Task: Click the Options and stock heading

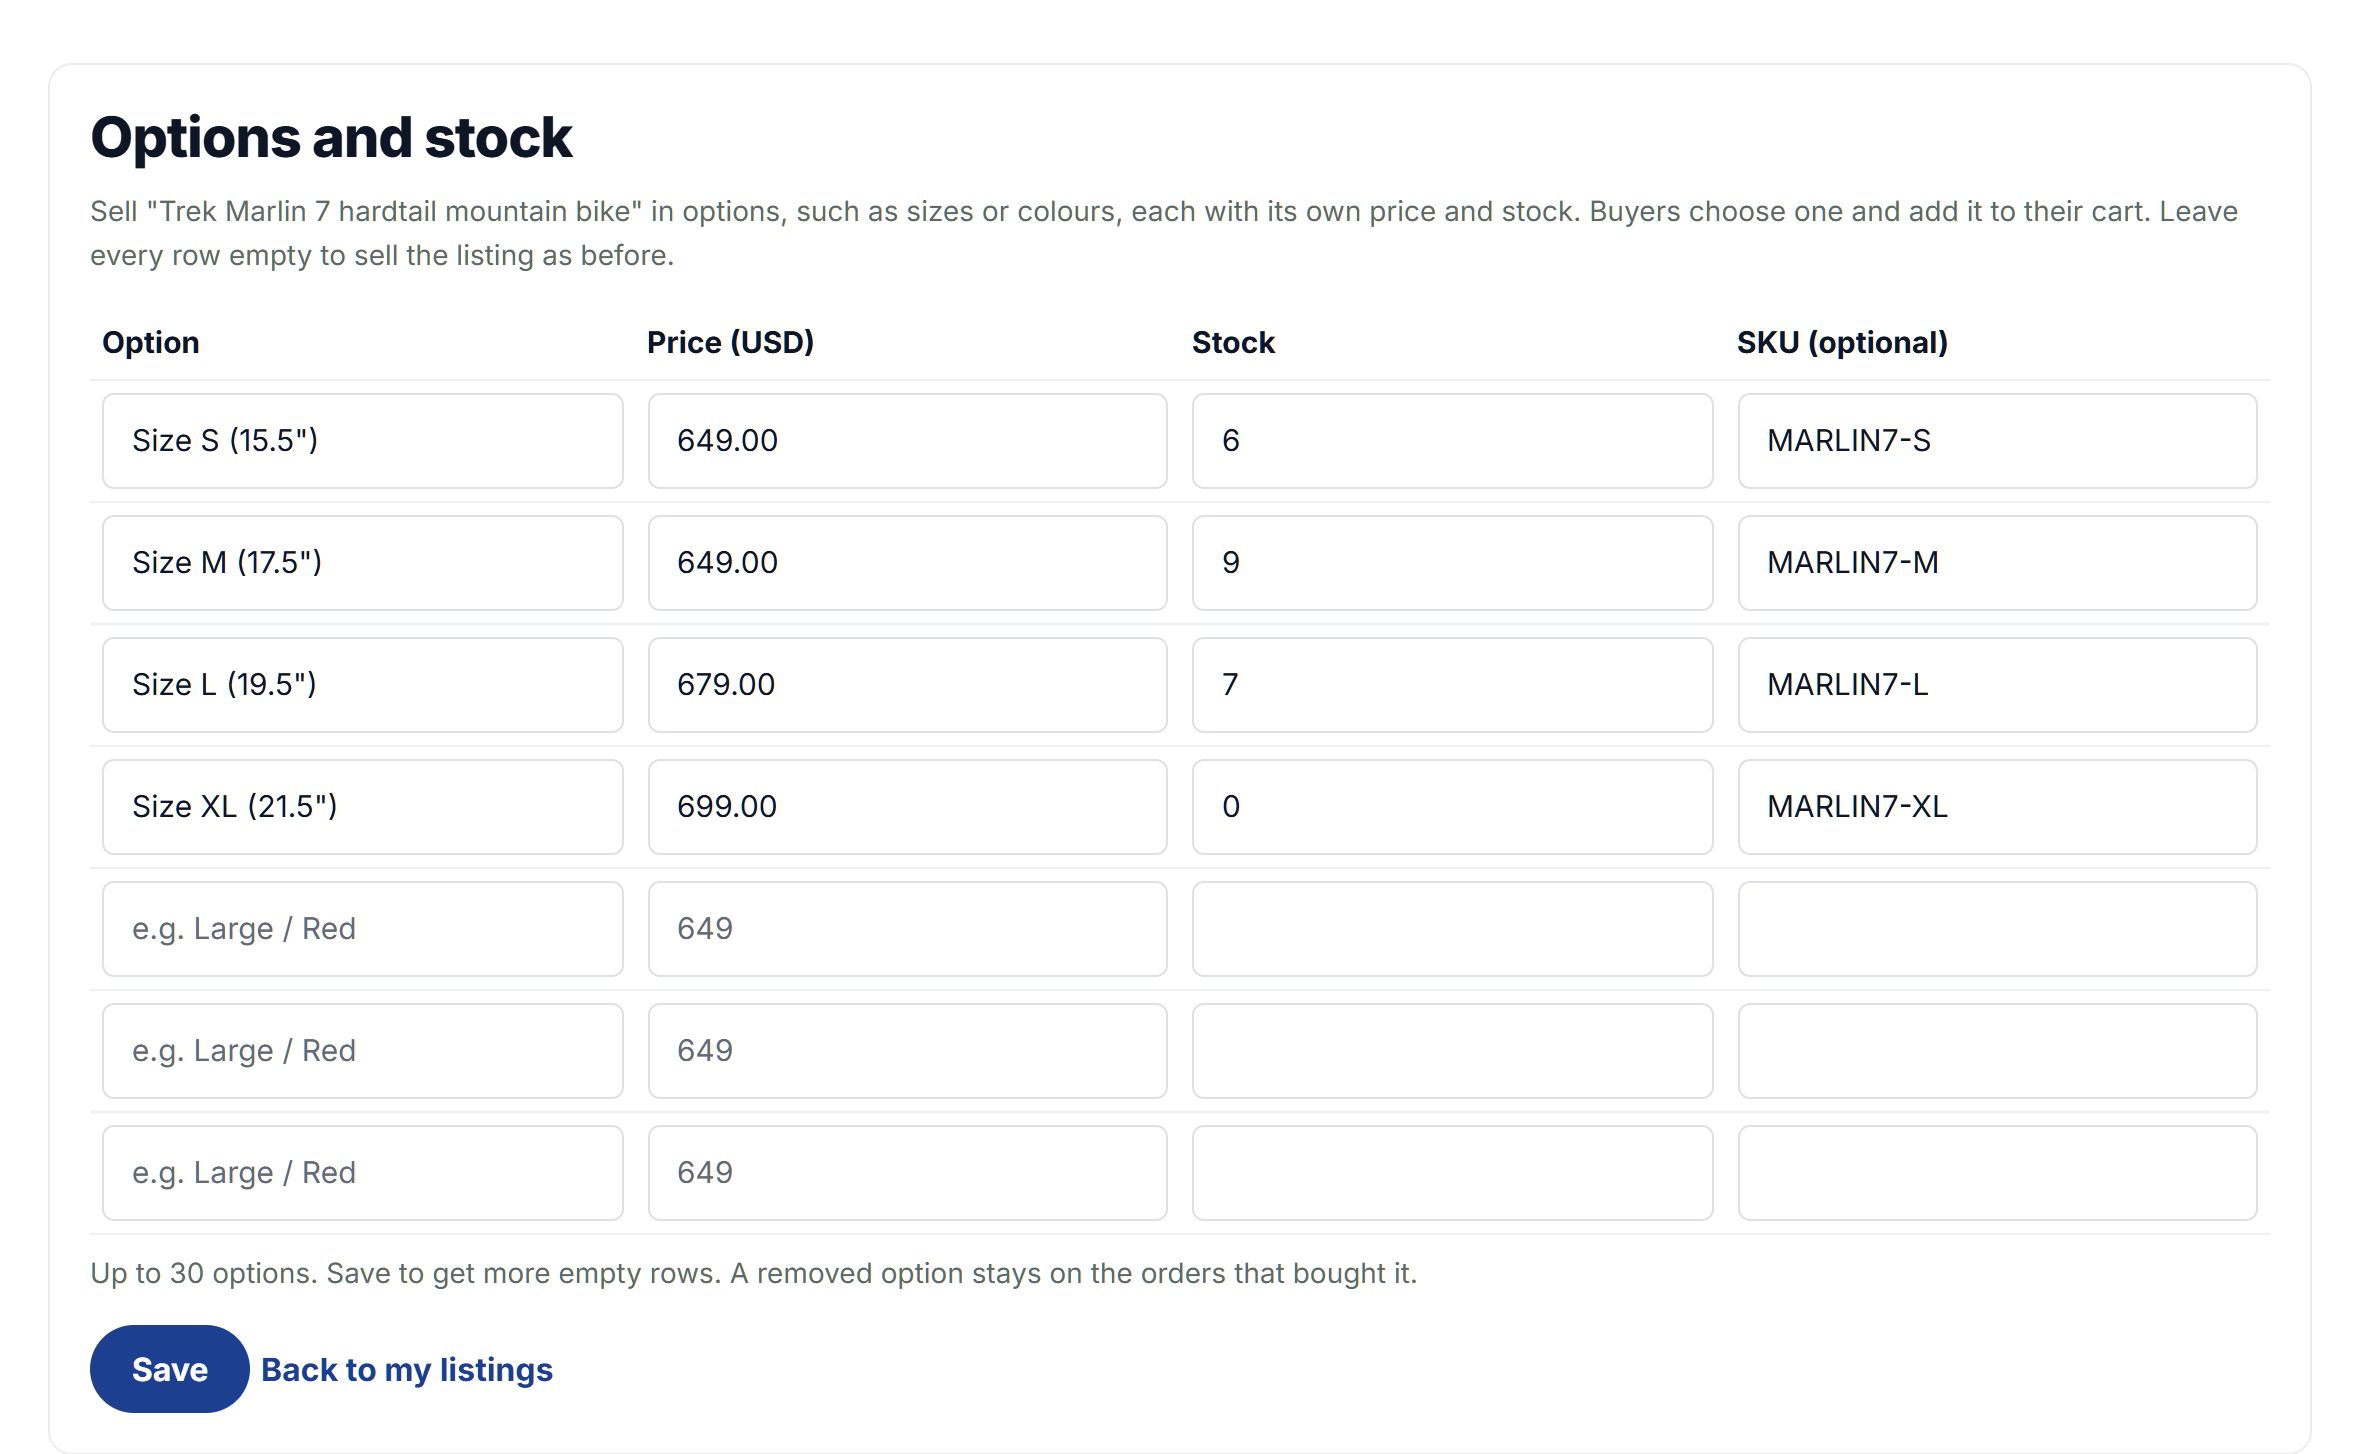Action: click(x=331, y=137)
